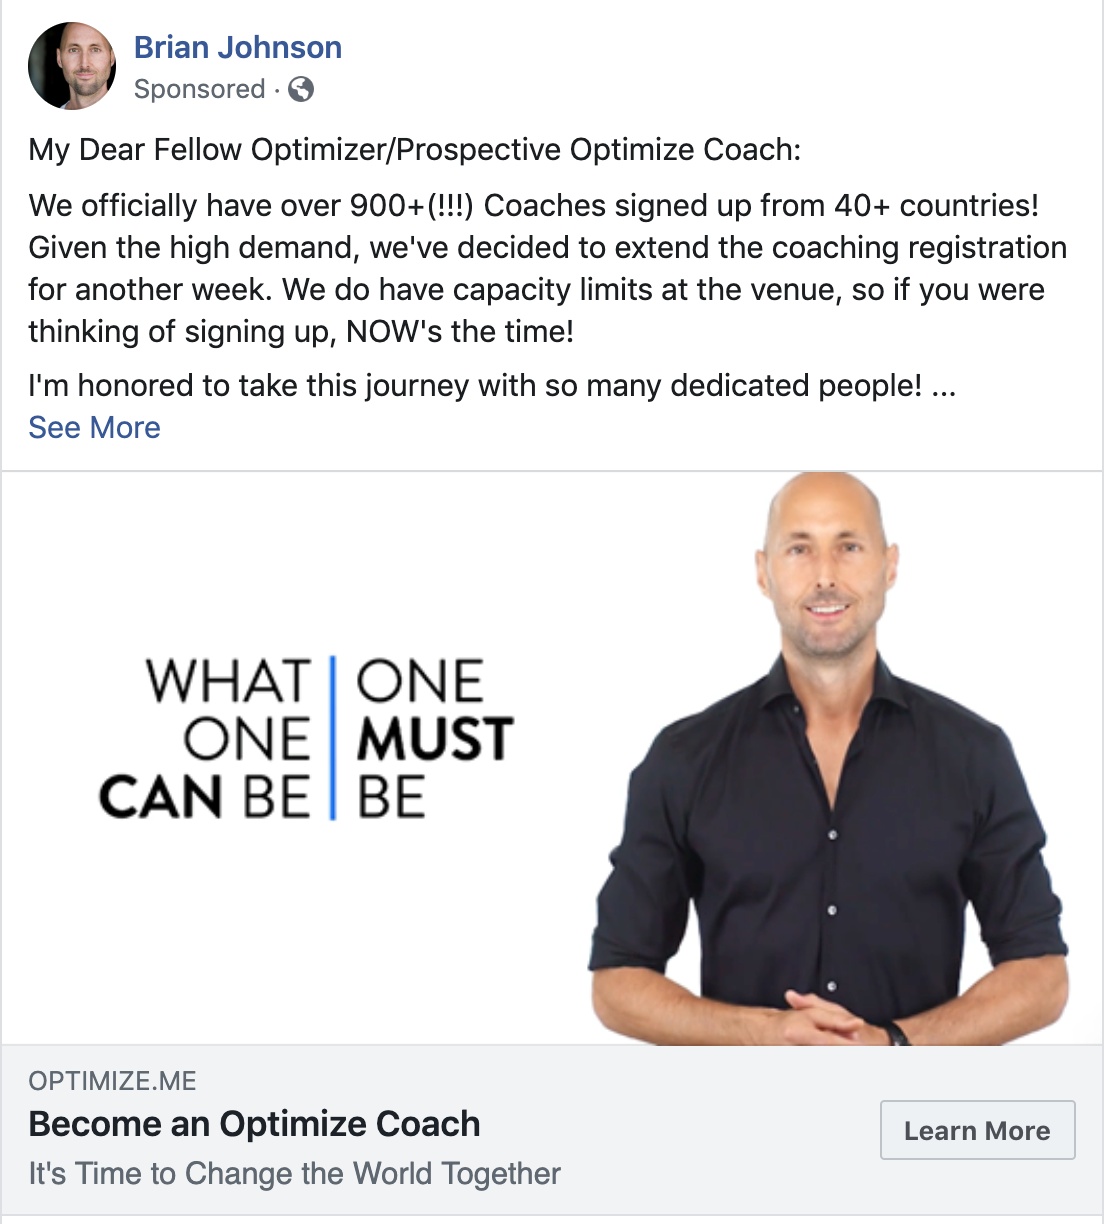Click the ONE MUST BE text
The height and width of the screenshot is (1224, 1108).
click(434, 738)
